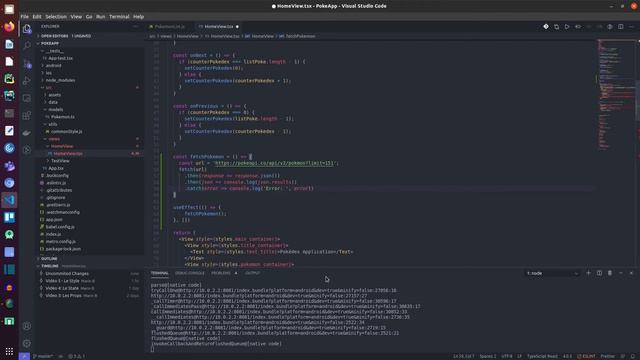Open the Remote Explorer view

click(x=27, y=98)
